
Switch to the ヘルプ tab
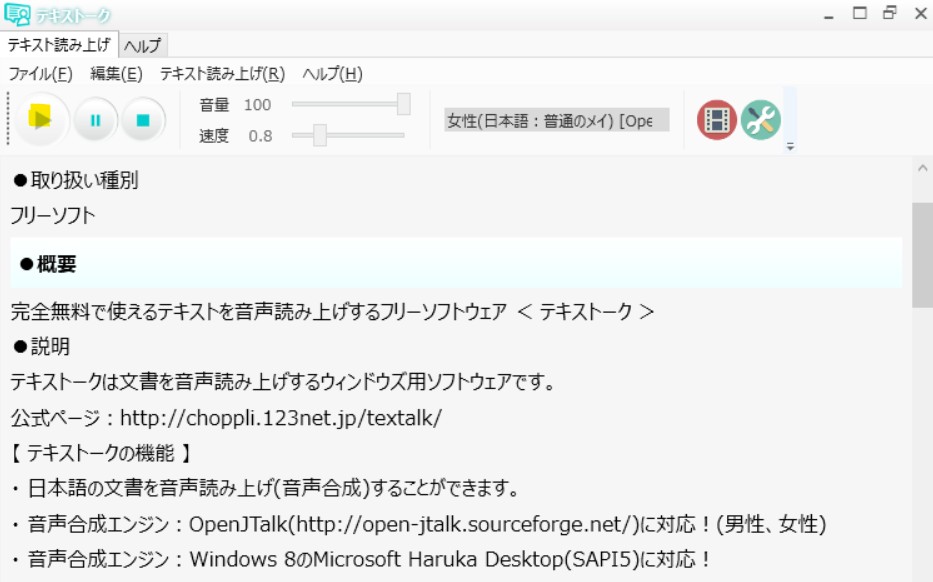point(143,45)
